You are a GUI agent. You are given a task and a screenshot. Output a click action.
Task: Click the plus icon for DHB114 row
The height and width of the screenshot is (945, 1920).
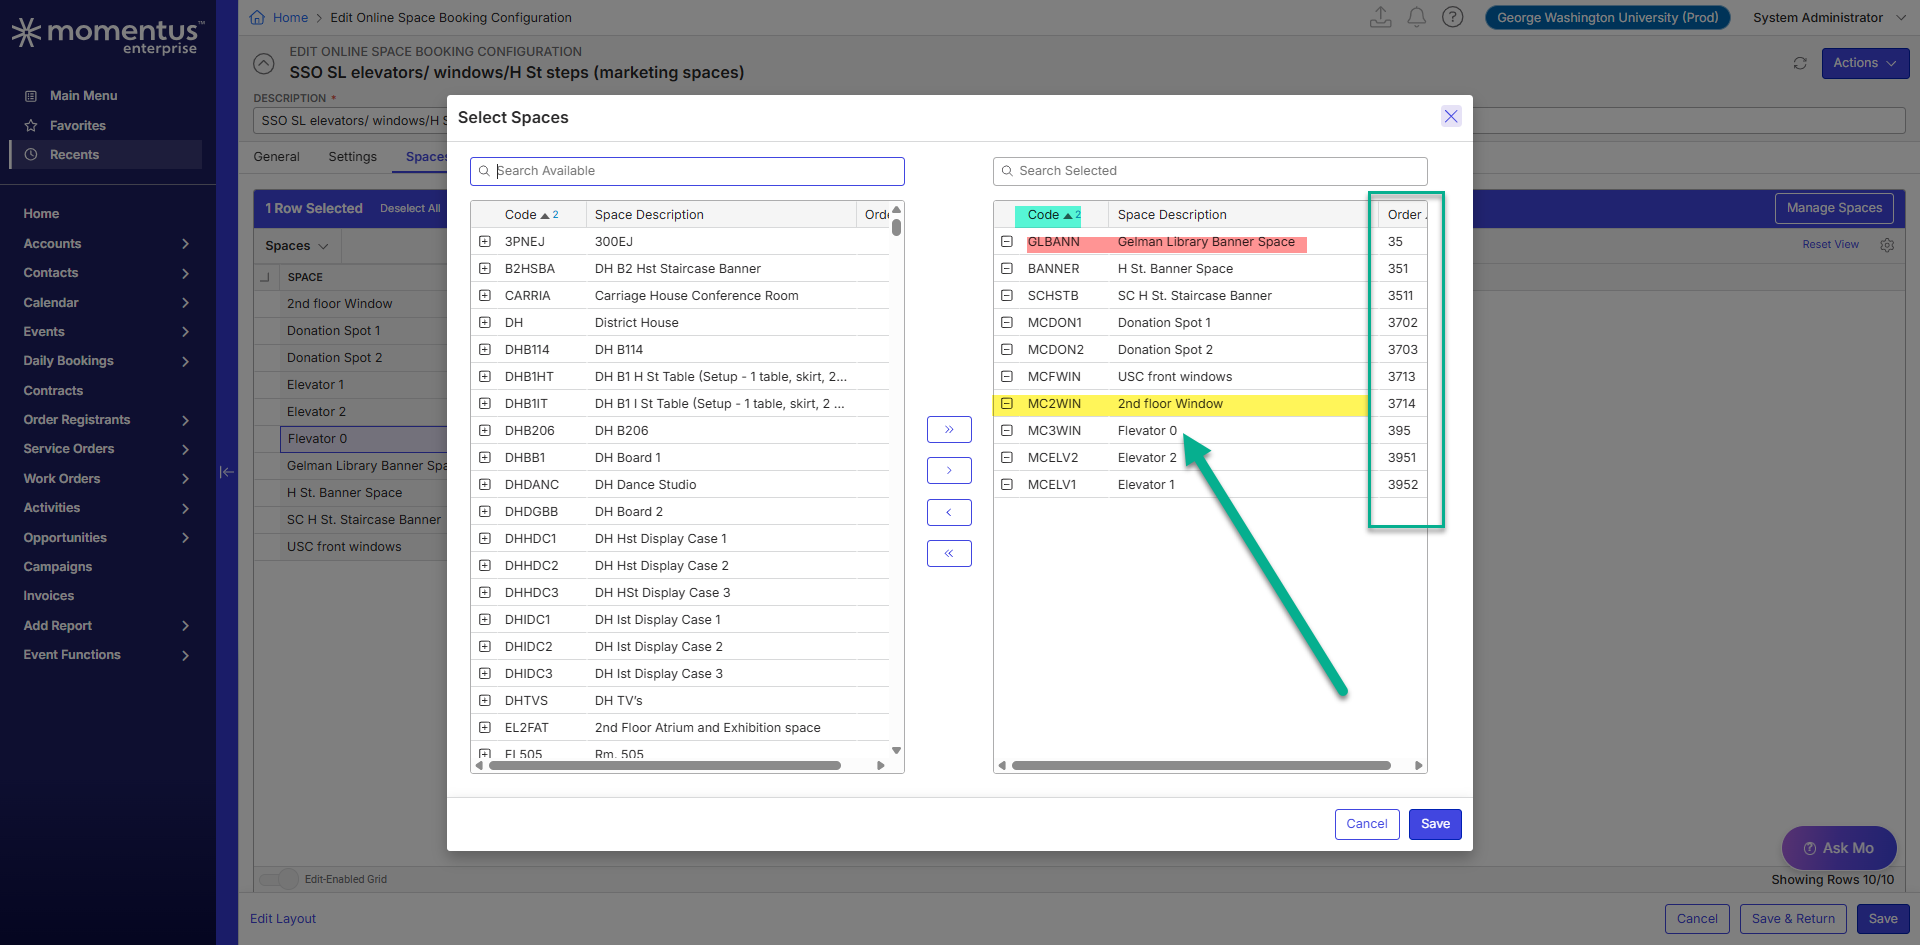(x=485, y=349)
